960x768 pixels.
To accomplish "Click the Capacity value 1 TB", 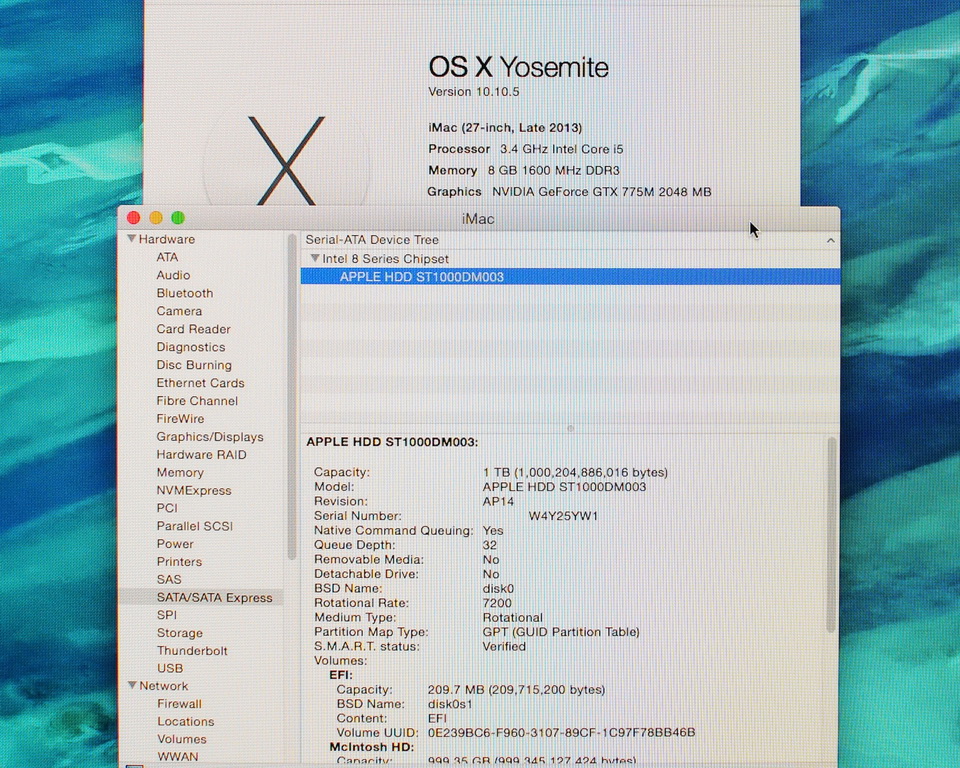I will click(x=575, y=472).
